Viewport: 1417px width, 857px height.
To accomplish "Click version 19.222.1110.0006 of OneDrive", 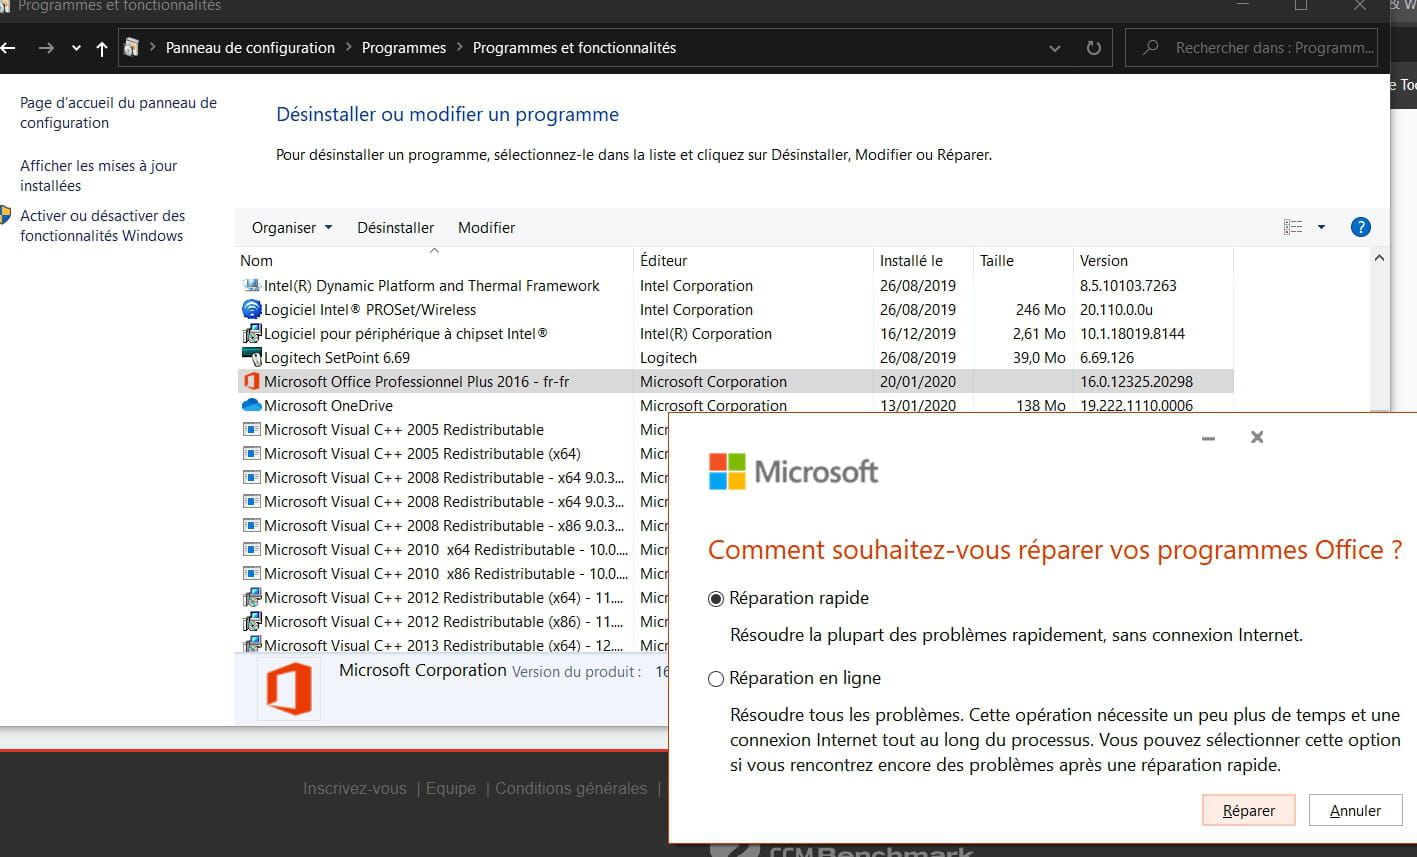I will (1136, 406).
